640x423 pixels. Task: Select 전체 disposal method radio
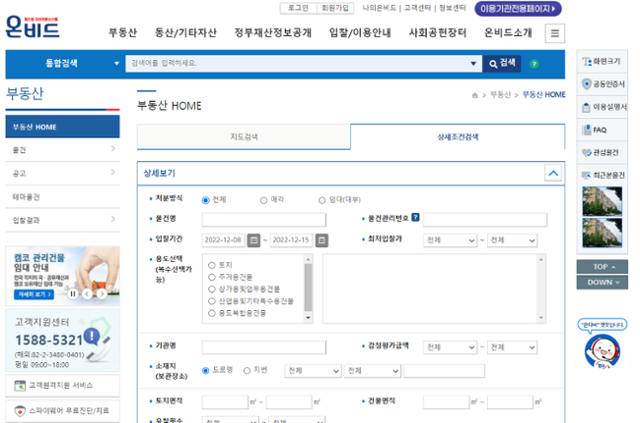pyautogui.click(x=206, y=200)
